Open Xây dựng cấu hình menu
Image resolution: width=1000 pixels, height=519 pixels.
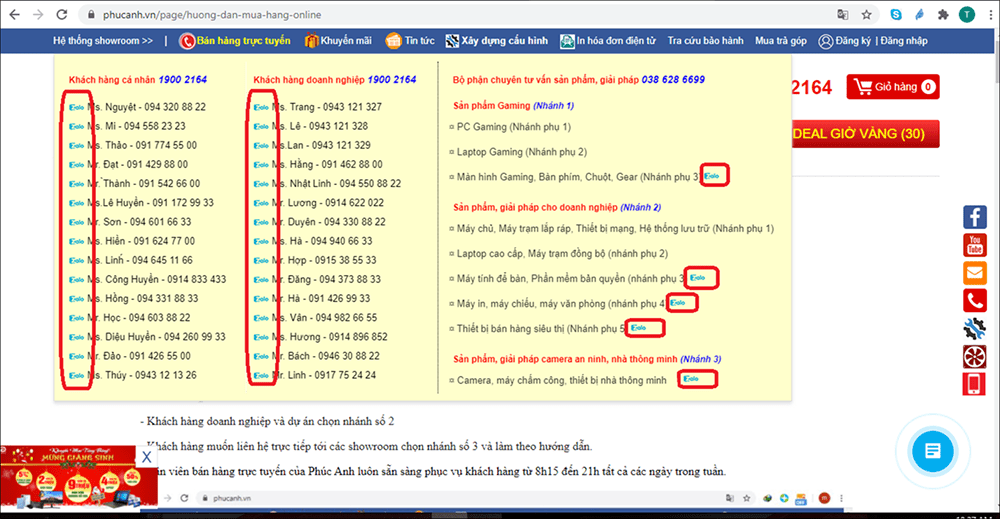[x=496, y=41]
